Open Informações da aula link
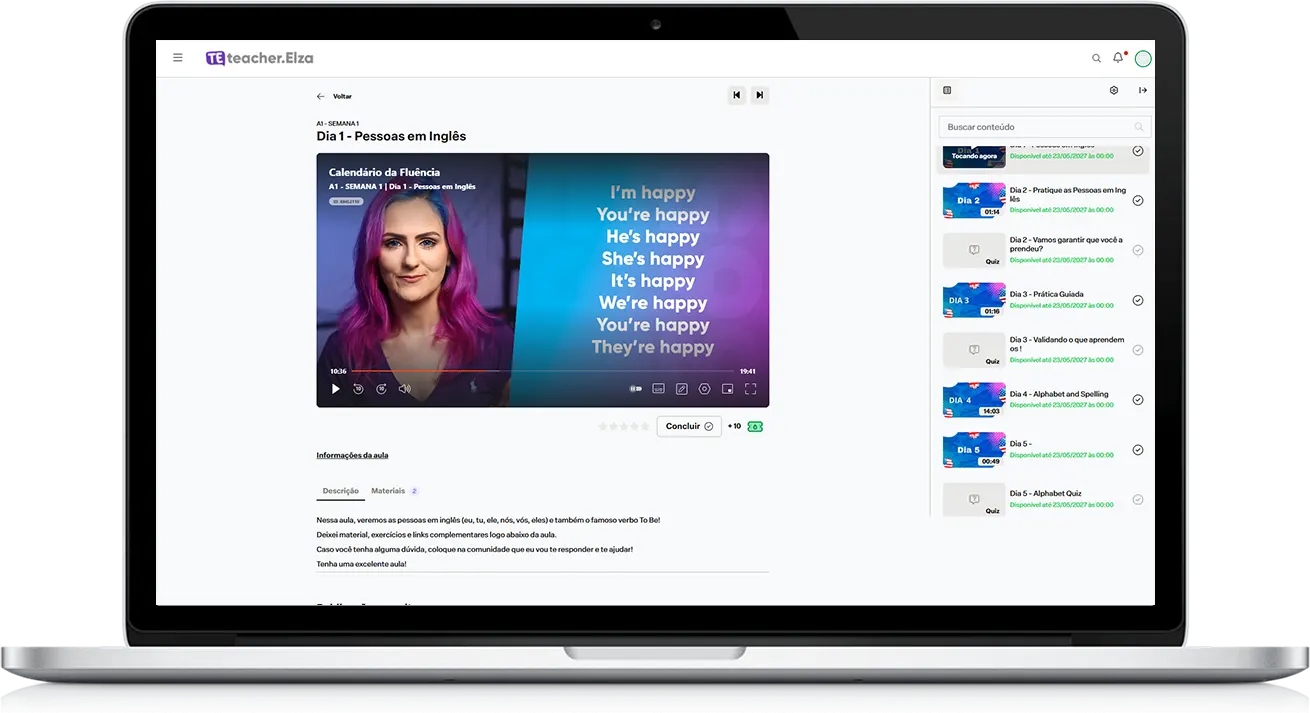The width and height of the screenshot is (1310, 713). (352, 455)
